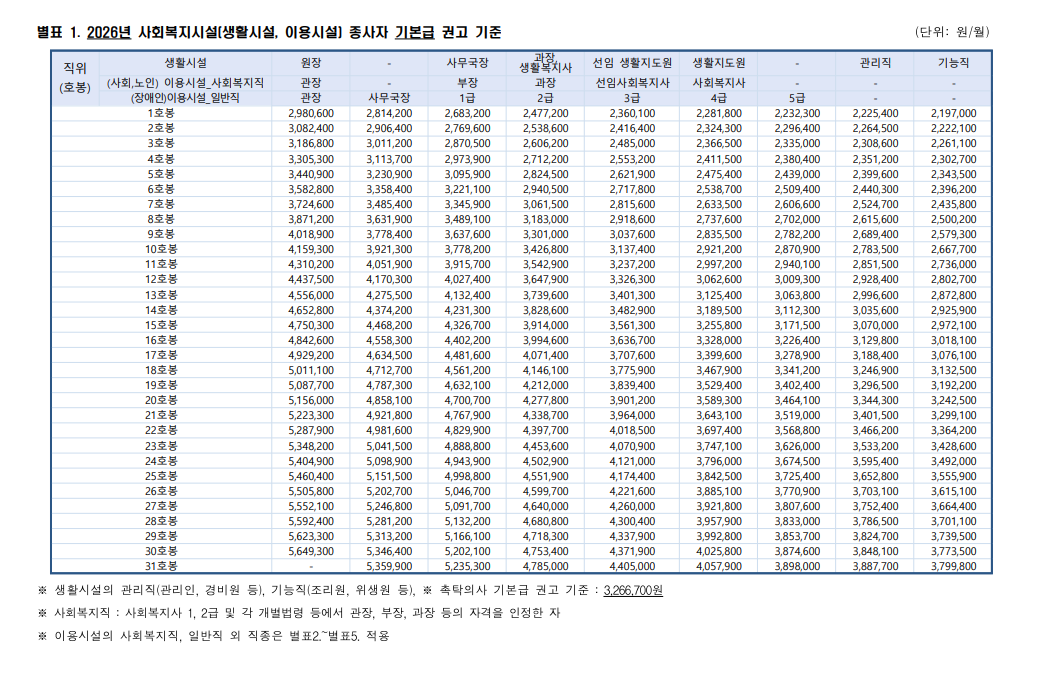The width and height of the screenshot is (1043, 676).
Task: Click the value 3,011,200 in 3호봉 row
Action: (389, 143)
